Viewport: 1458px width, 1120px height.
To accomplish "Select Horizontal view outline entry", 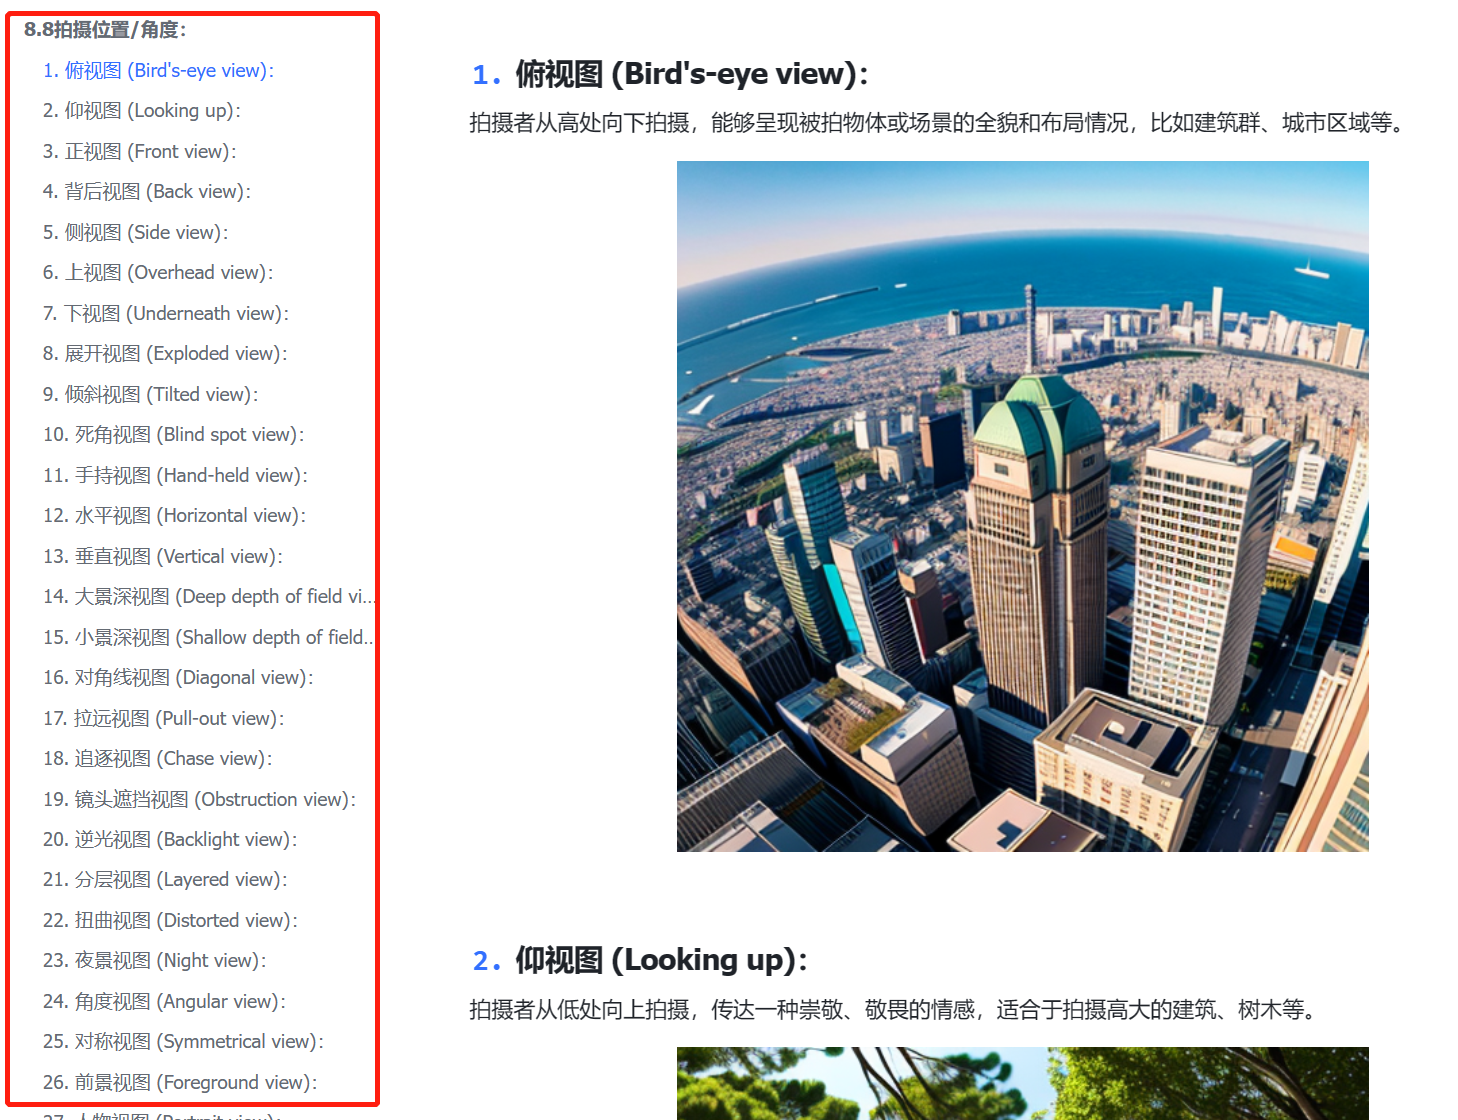I will [x=174, y=516].
